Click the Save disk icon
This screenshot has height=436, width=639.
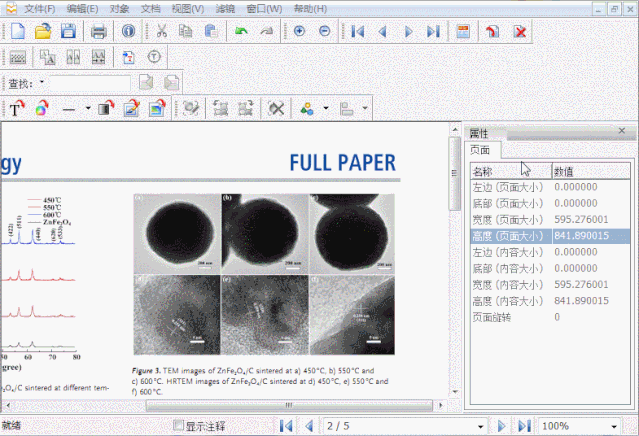coord(68,31)
